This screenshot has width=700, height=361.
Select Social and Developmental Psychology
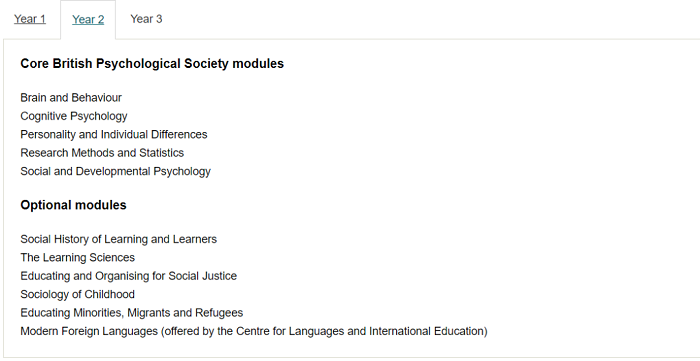click(115, 171)
